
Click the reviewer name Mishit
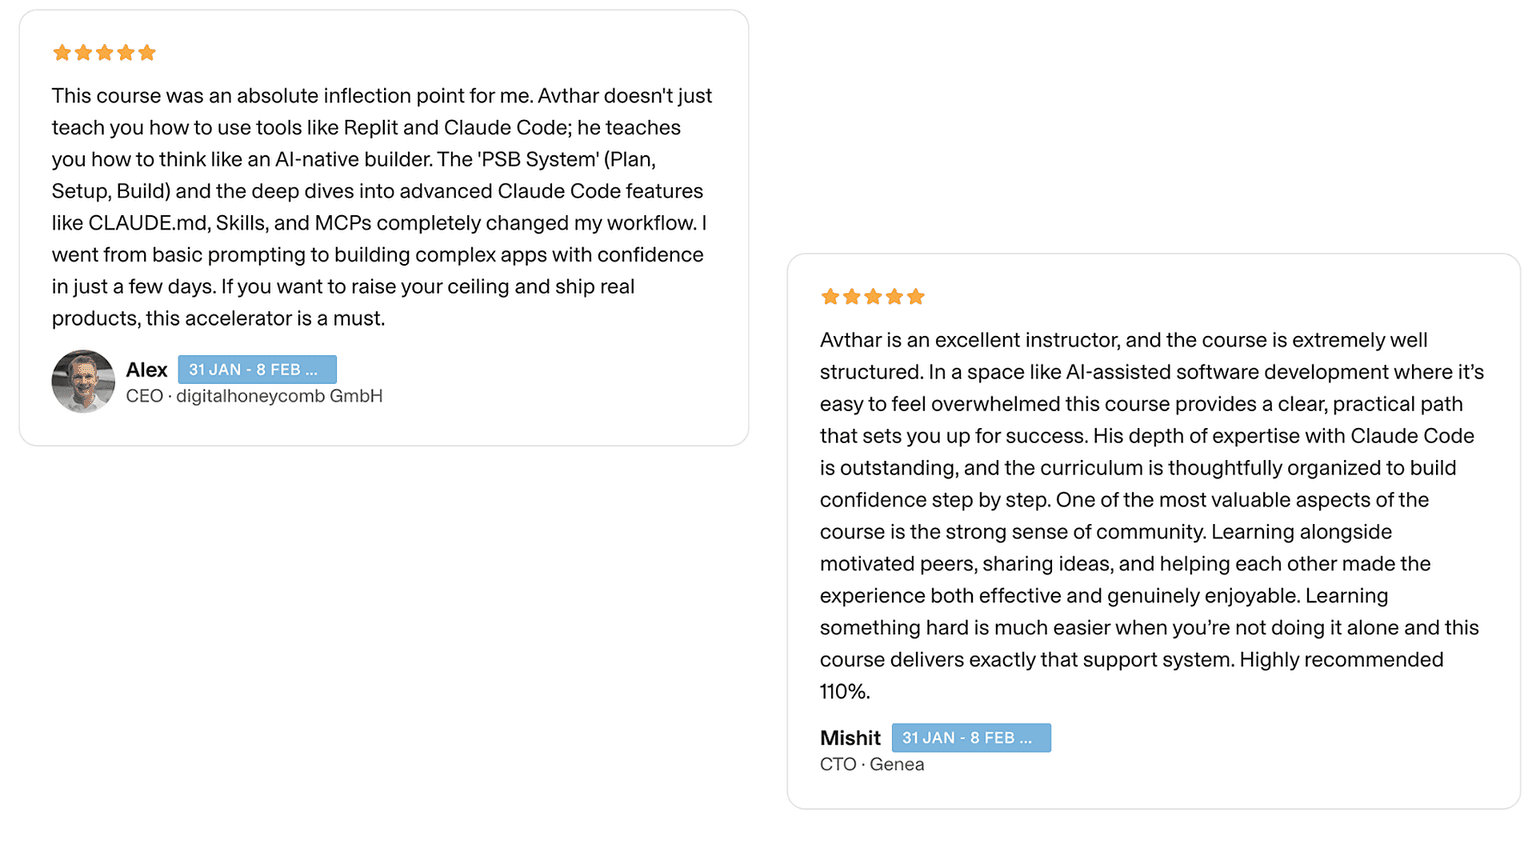[850, 738]
